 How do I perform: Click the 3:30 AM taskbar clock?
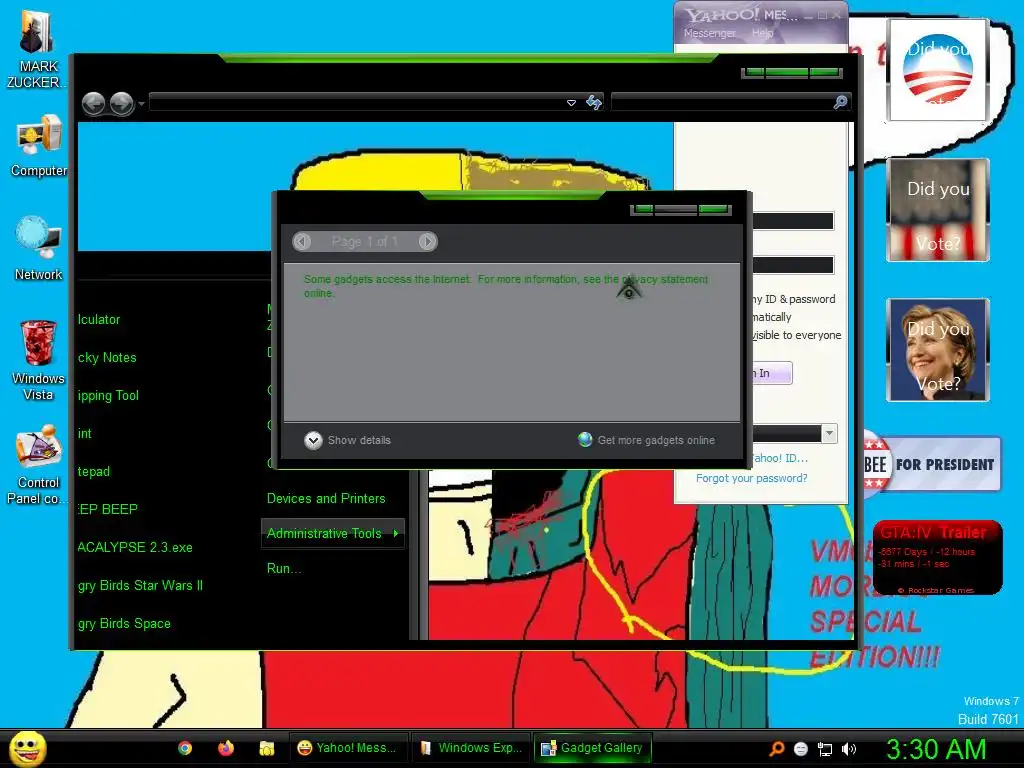click(936, 749)
